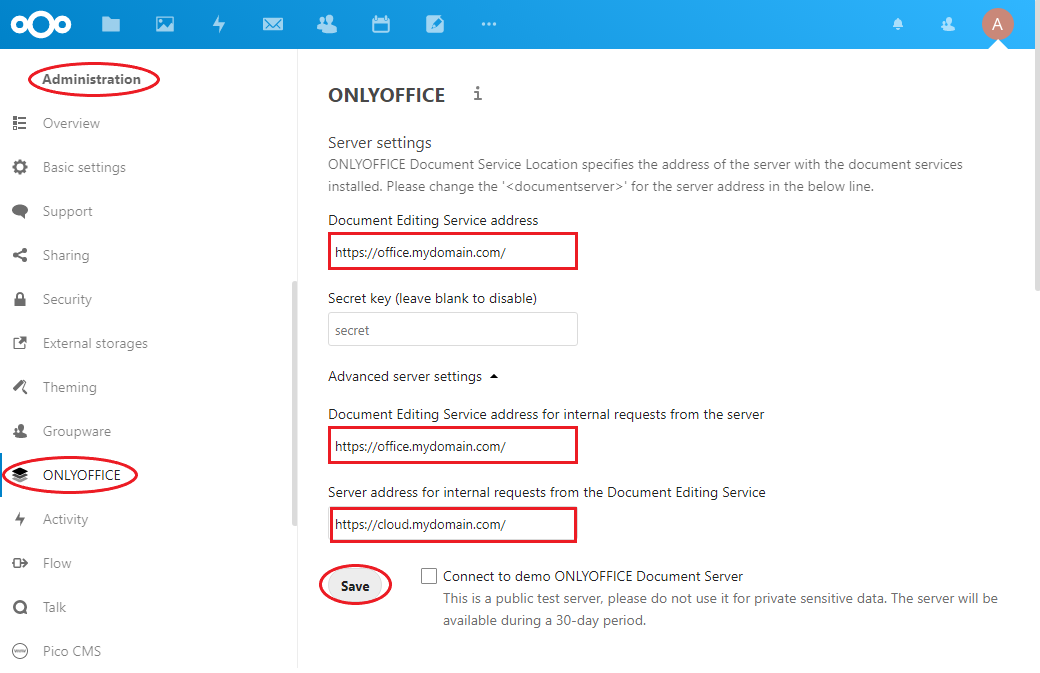
Task: Open the user avatar menu
Action: [x=997, y=25]
